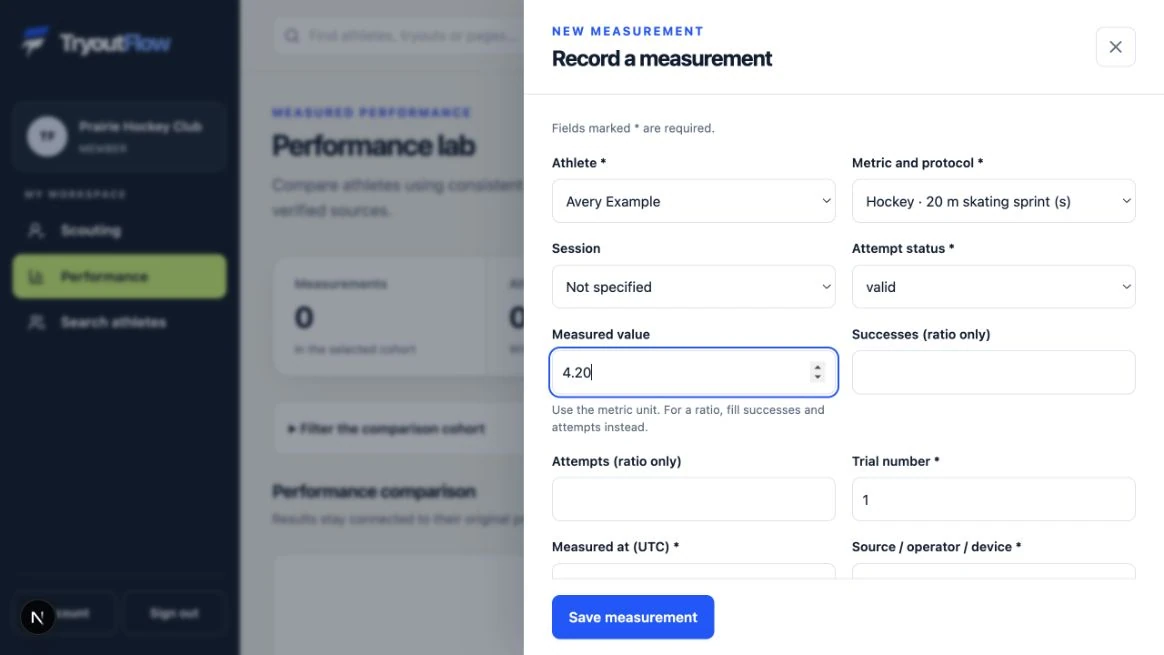Click the Source / operator / device field
The width and height of the screenshot is (1164, 655).
993,571
